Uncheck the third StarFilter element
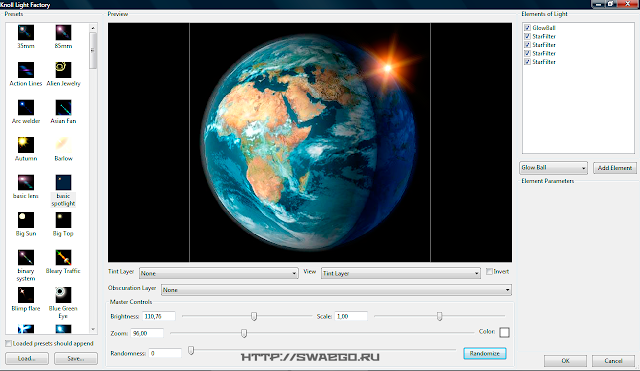 tap(527, 53)
